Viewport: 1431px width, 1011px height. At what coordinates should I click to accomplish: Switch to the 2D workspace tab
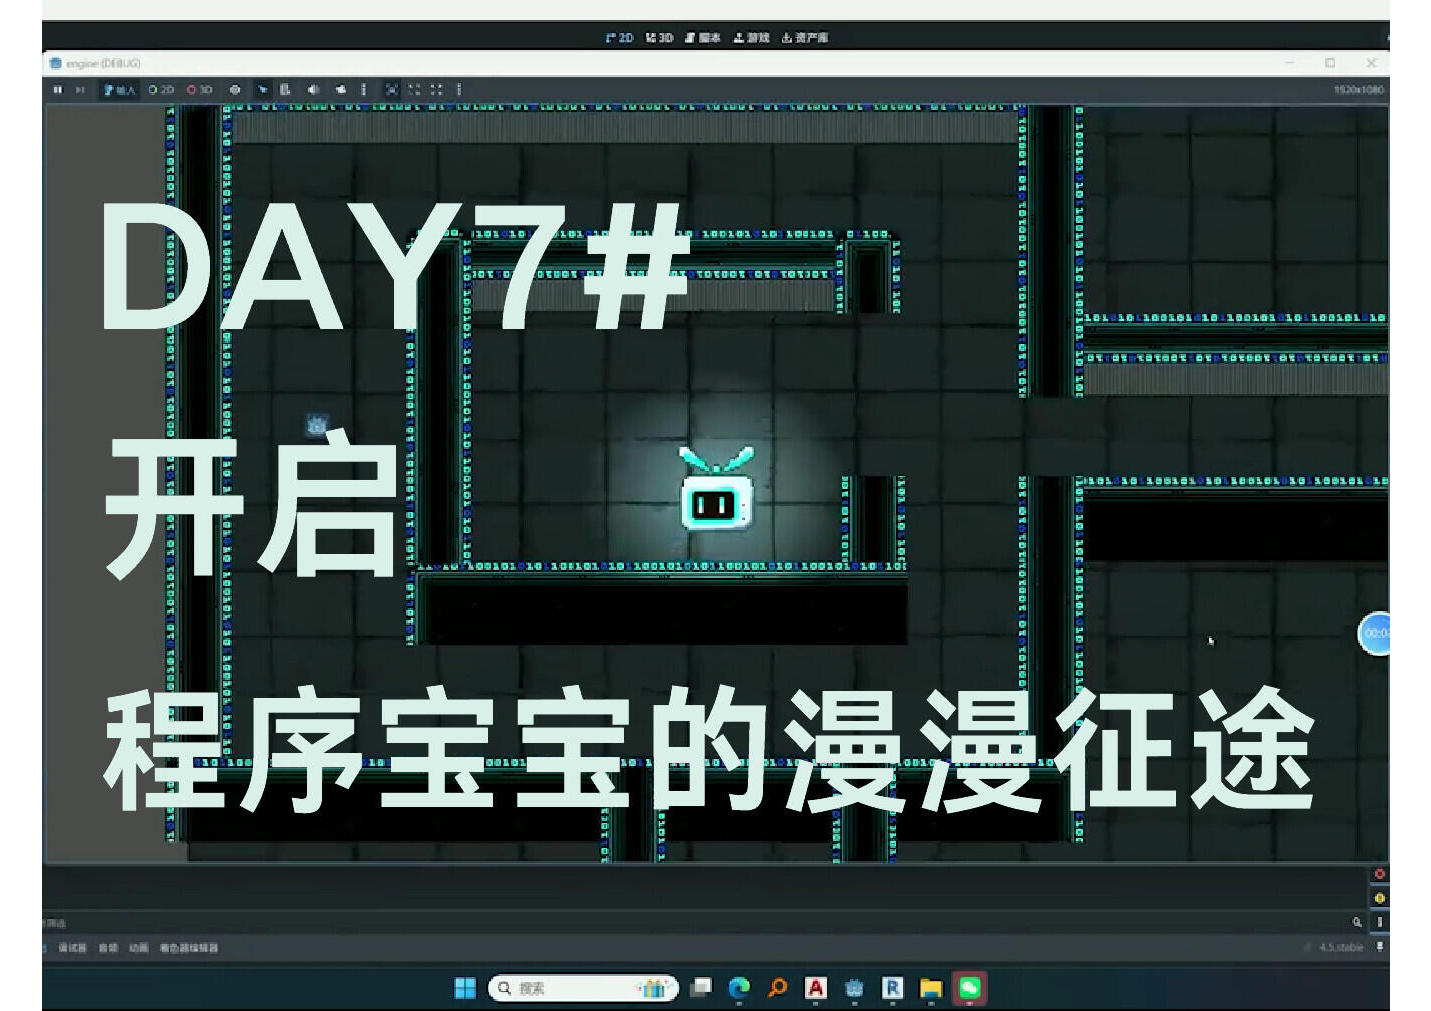pos(619,38)
